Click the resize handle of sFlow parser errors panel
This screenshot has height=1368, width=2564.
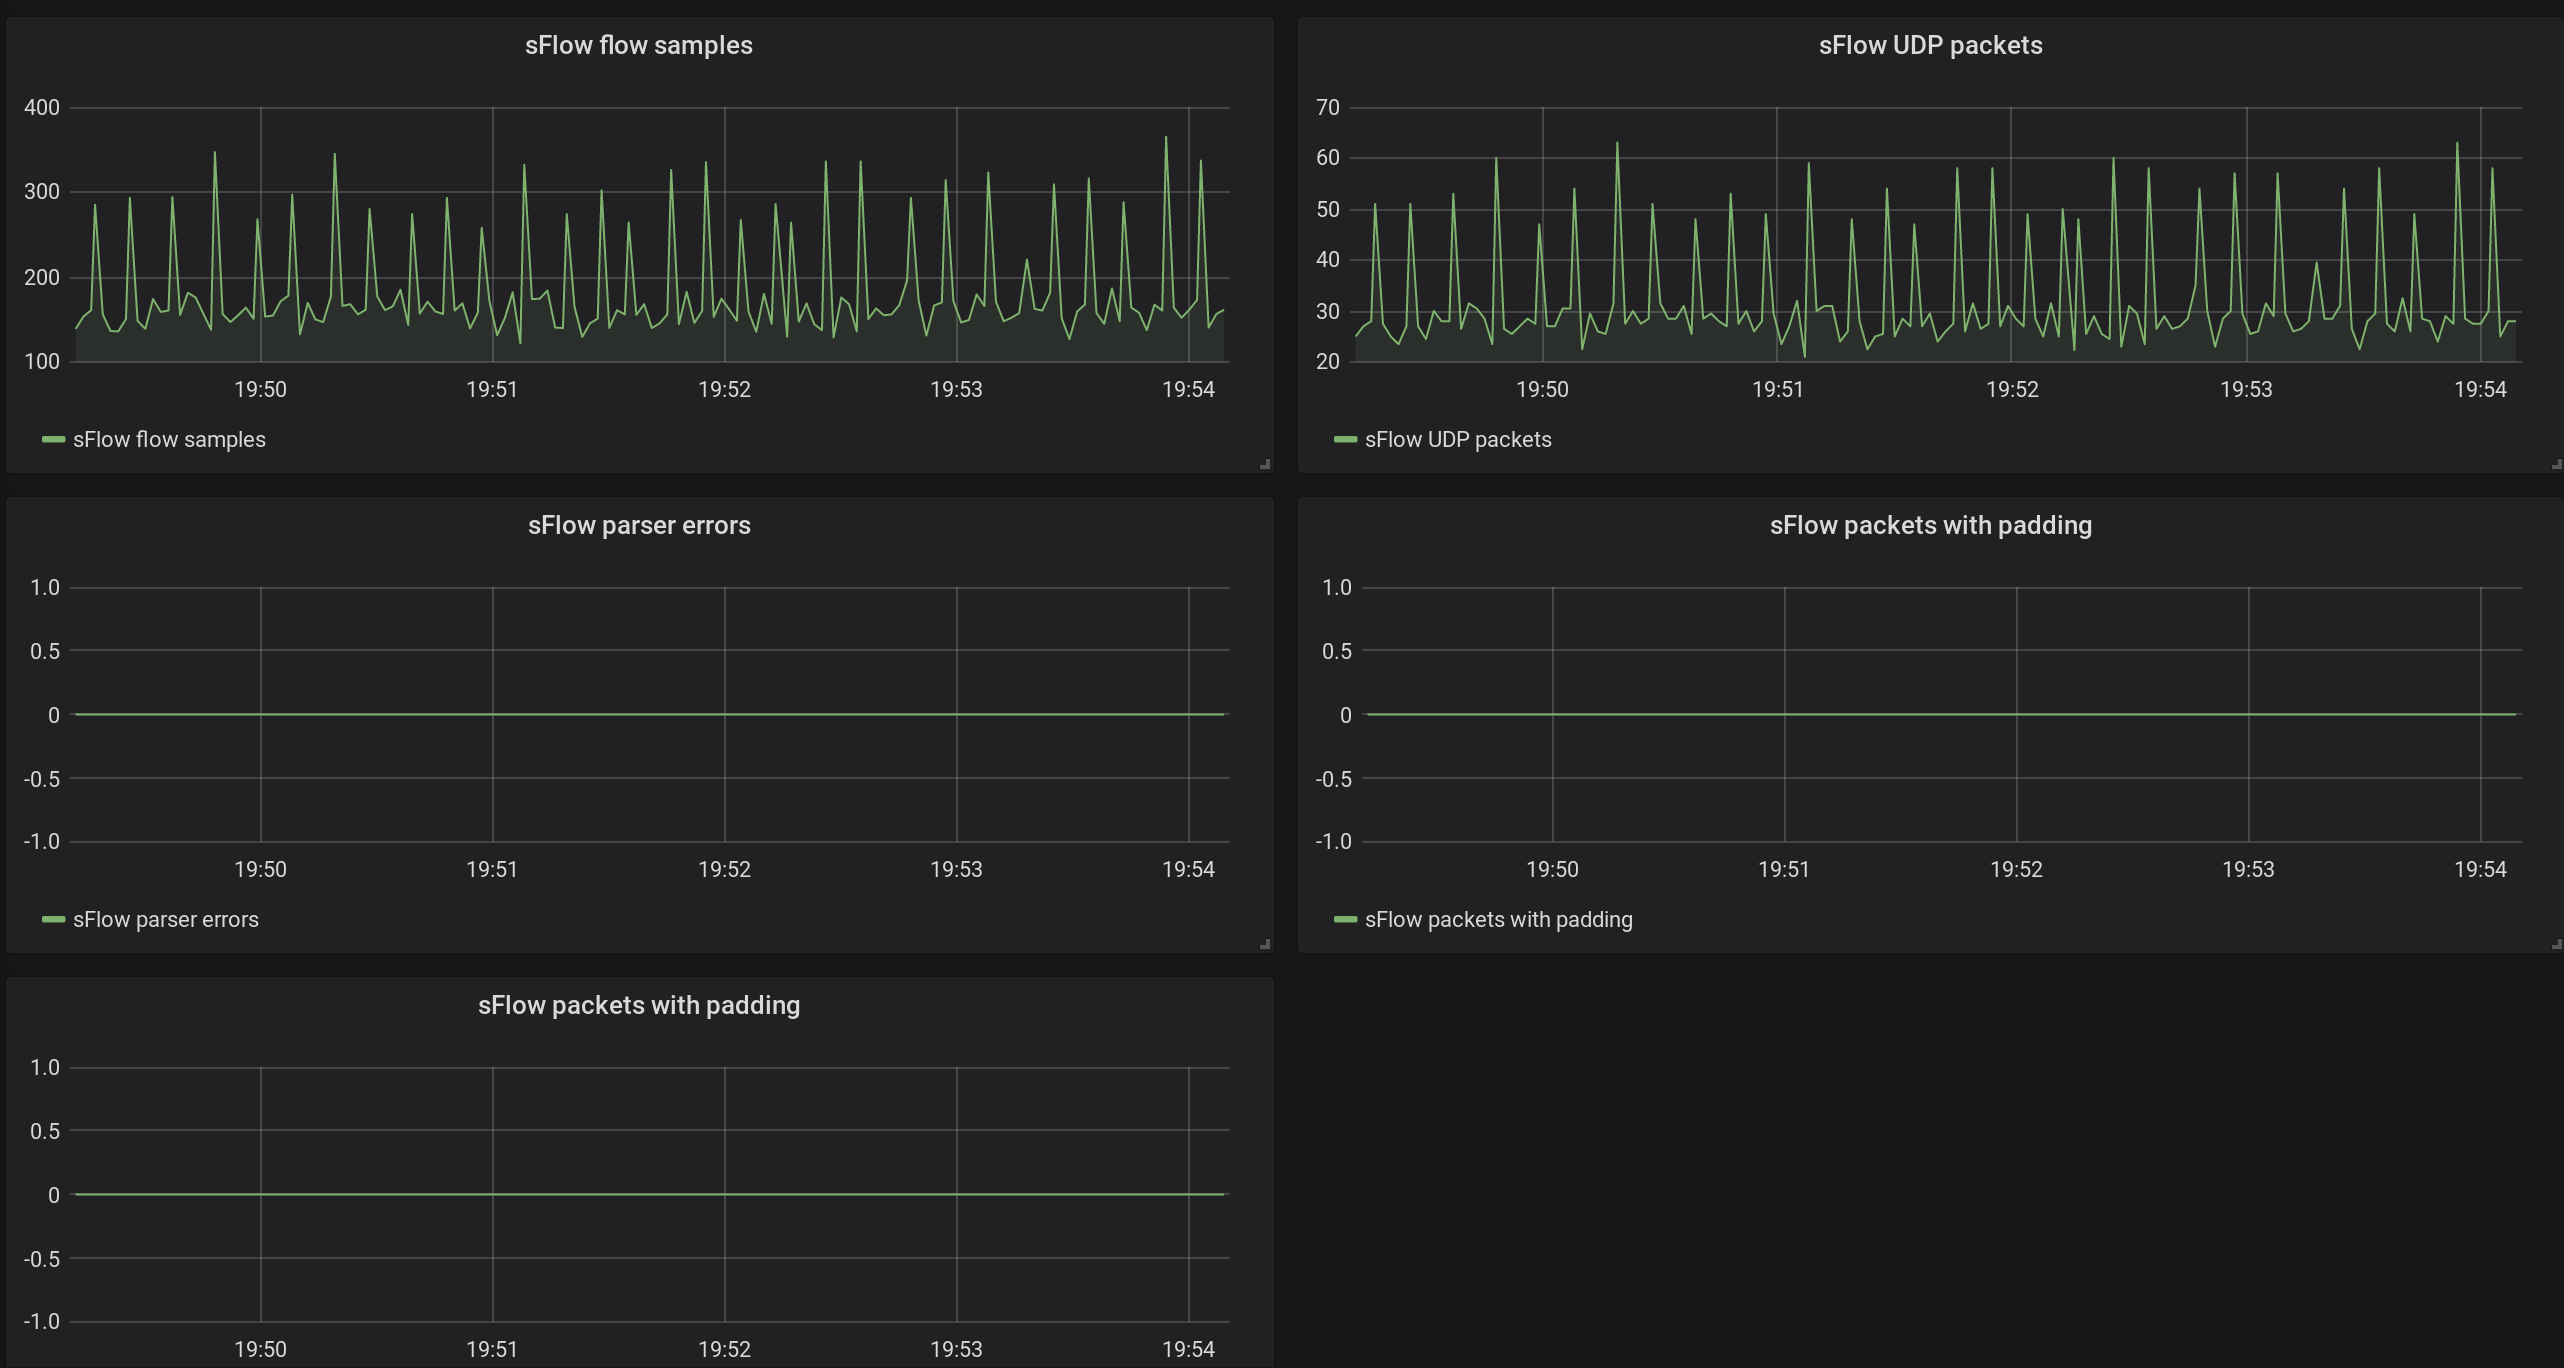pos(1265,944)
